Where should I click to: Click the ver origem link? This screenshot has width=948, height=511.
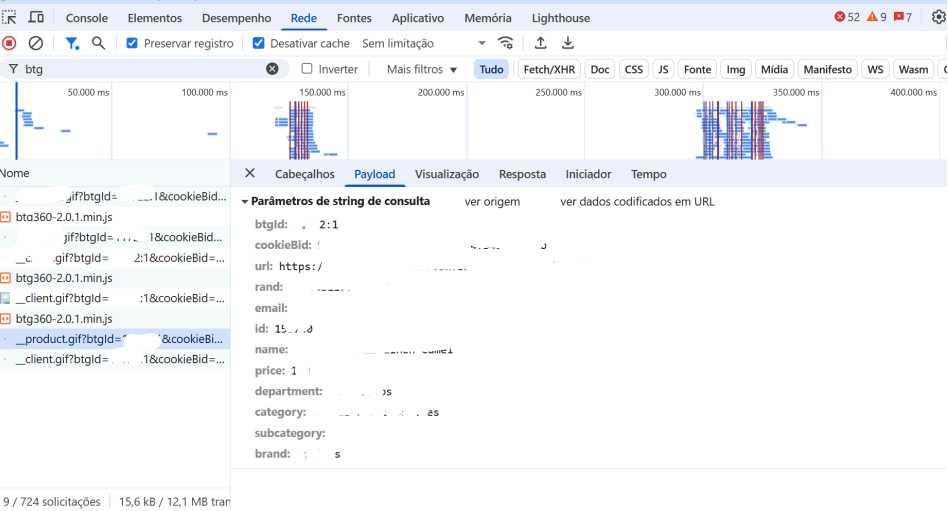492,201
